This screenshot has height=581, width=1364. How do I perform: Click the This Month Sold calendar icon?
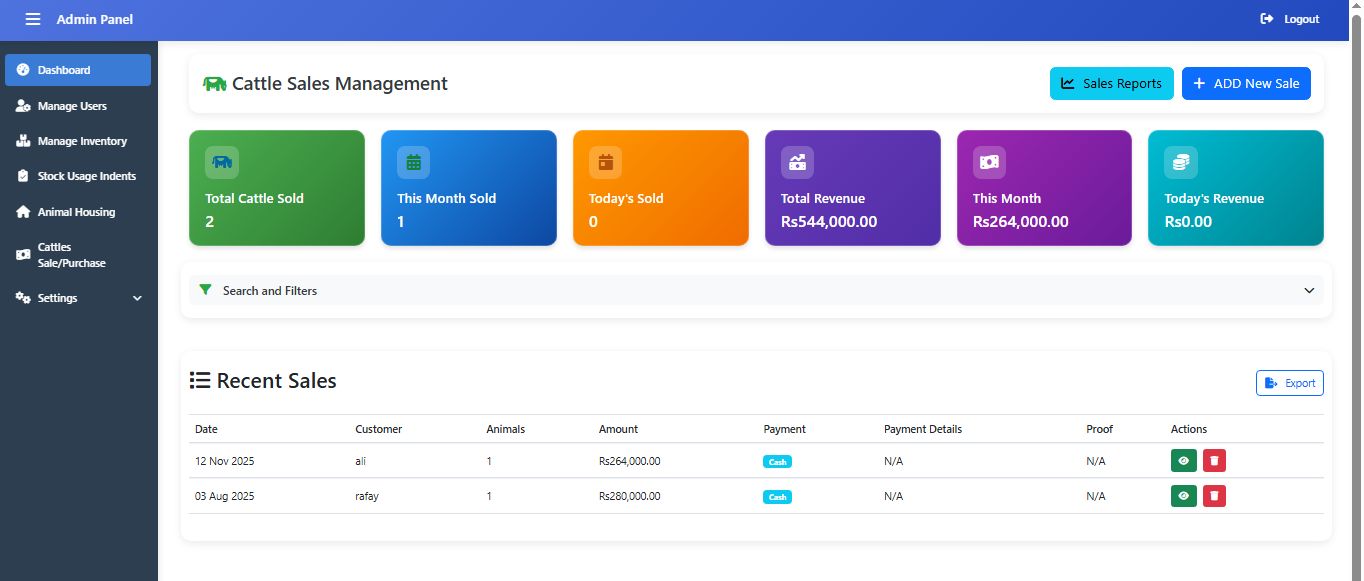click(413, 162)
